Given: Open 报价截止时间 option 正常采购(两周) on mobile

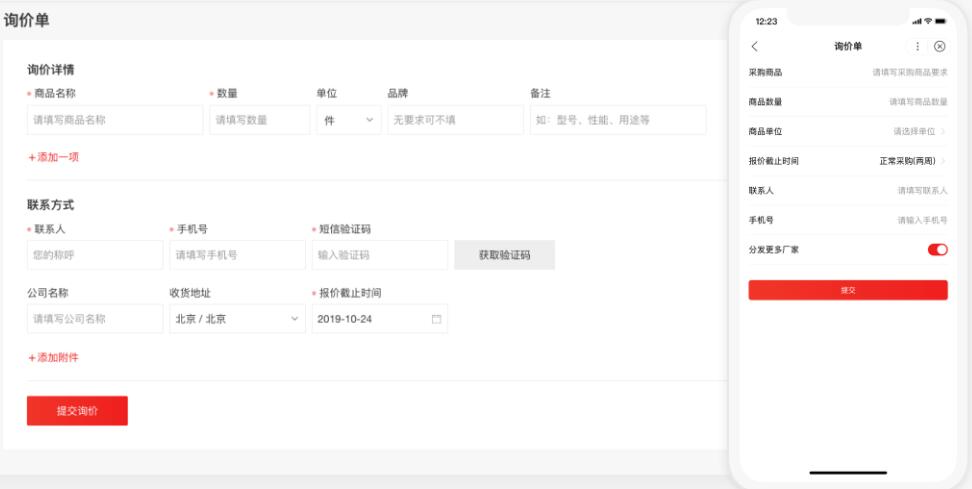Looking at the screenshot, I should tap(905, 160).
